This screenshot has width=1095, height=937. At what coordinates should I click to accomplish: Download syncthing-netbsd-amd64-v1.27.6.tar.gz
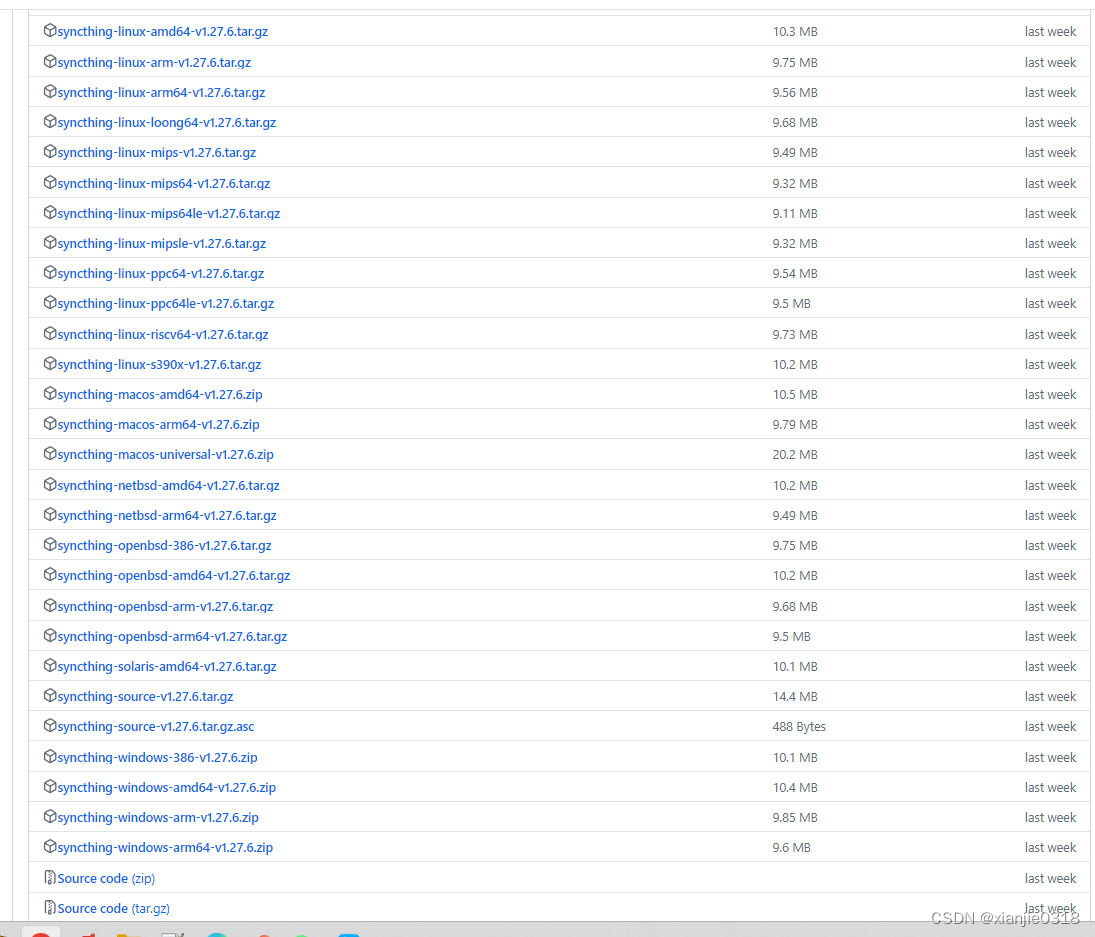[x=168, y=485]
